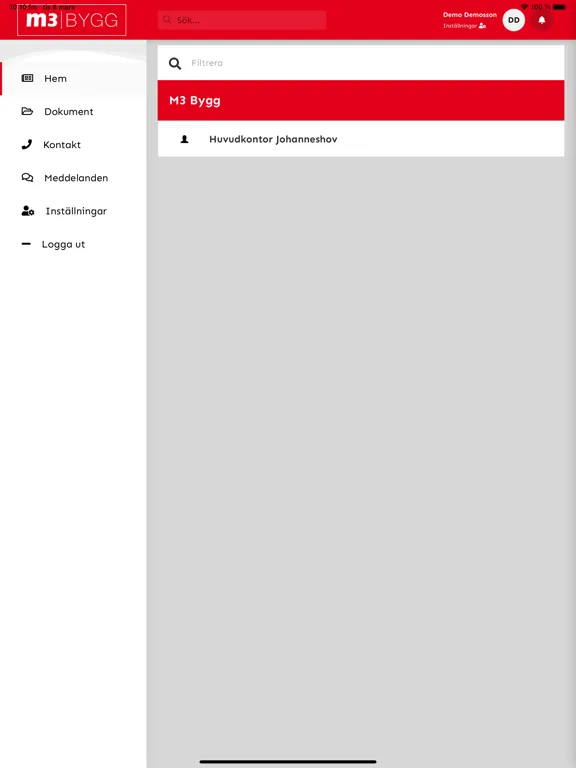Open Huvudkontor Johanneshov entry
Image resolution: width=576 pixels, height=768 pixels.
(x=361, y=139)
